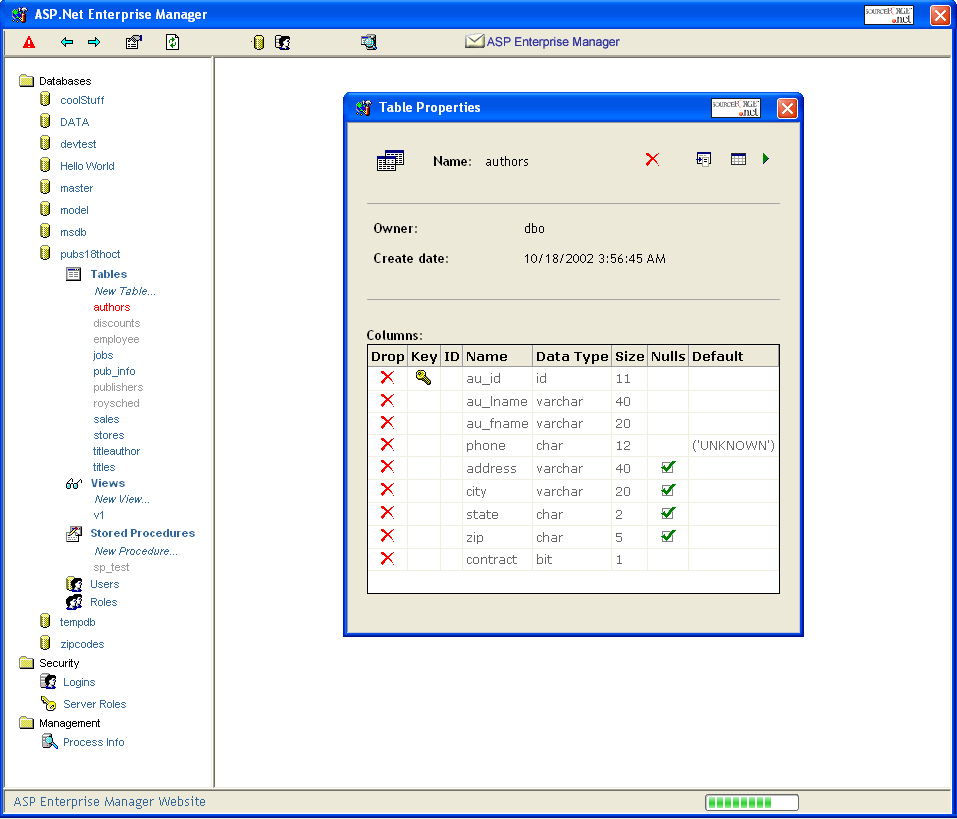
Task: Open the pubs18thoct database
Action: (x=90, y=254)
